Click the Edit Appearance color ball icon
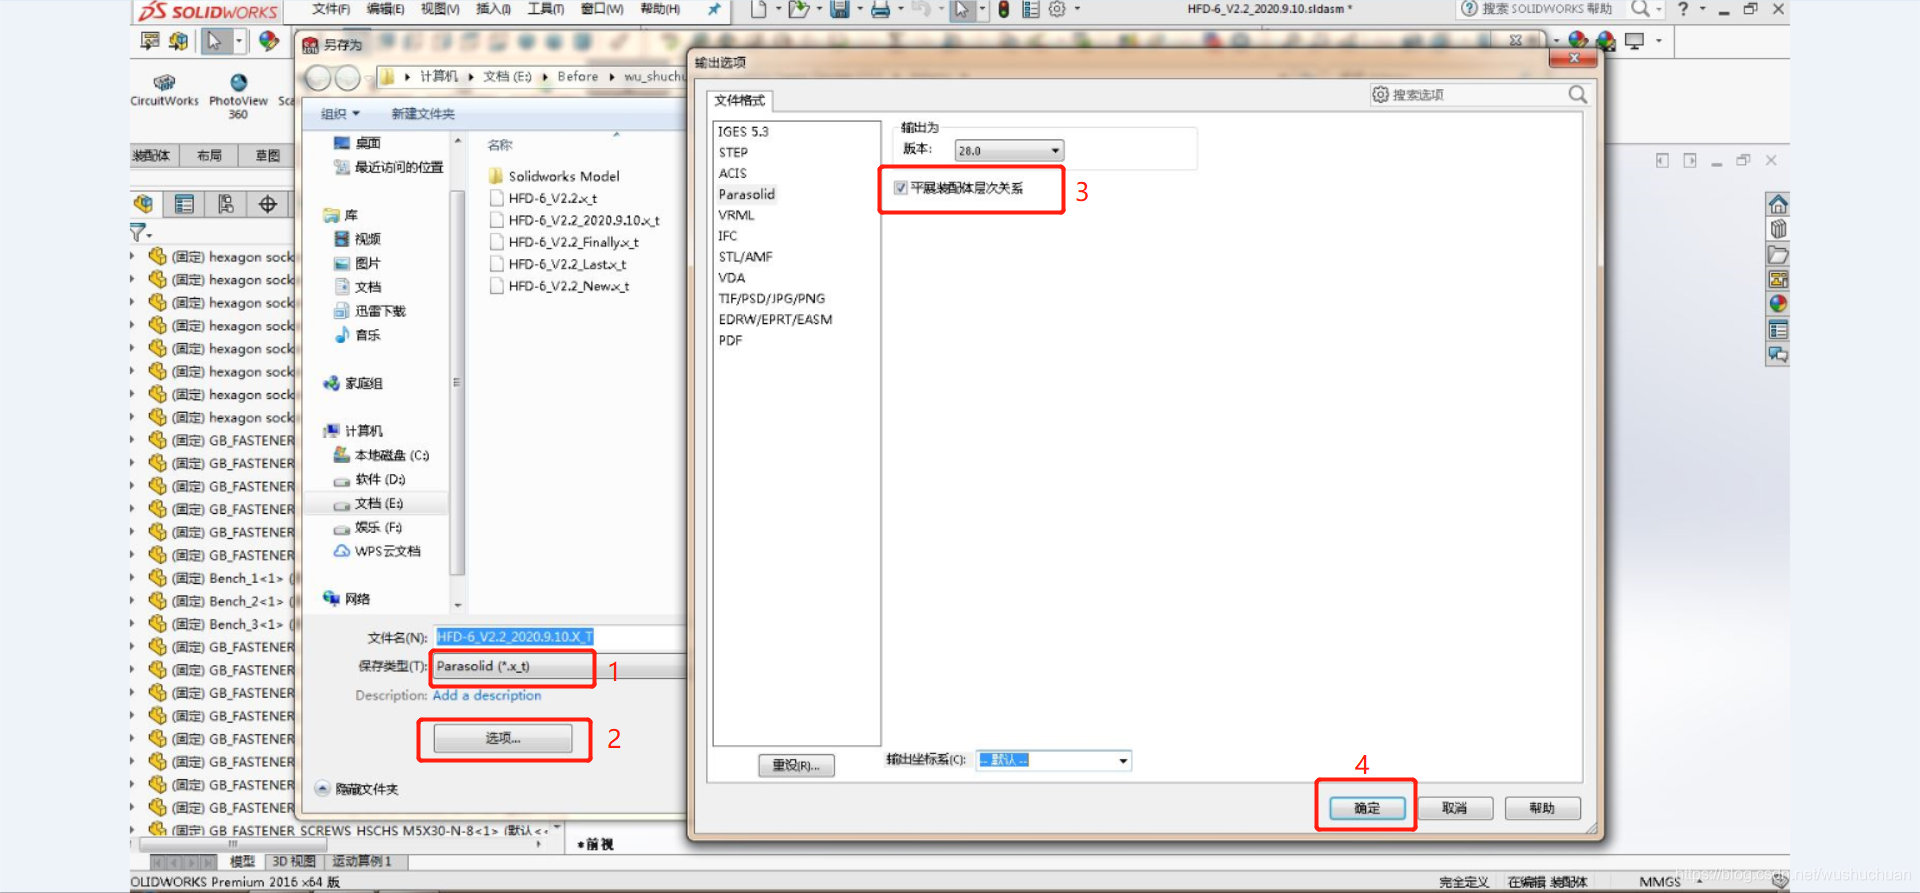The width and height of the screenshot is (1920, 893). (x=268, y=41)
